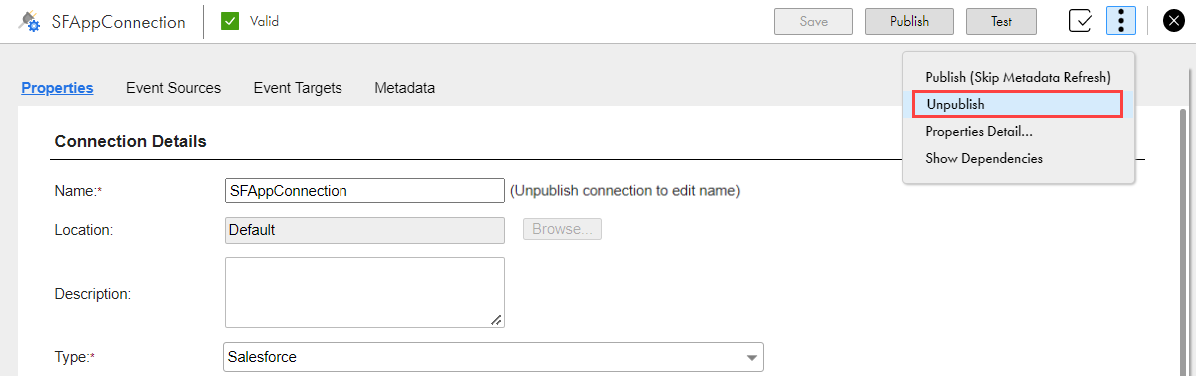Click the Publish button
The width and height of the screenshot is (1196, 376).
tap(909, 21)
